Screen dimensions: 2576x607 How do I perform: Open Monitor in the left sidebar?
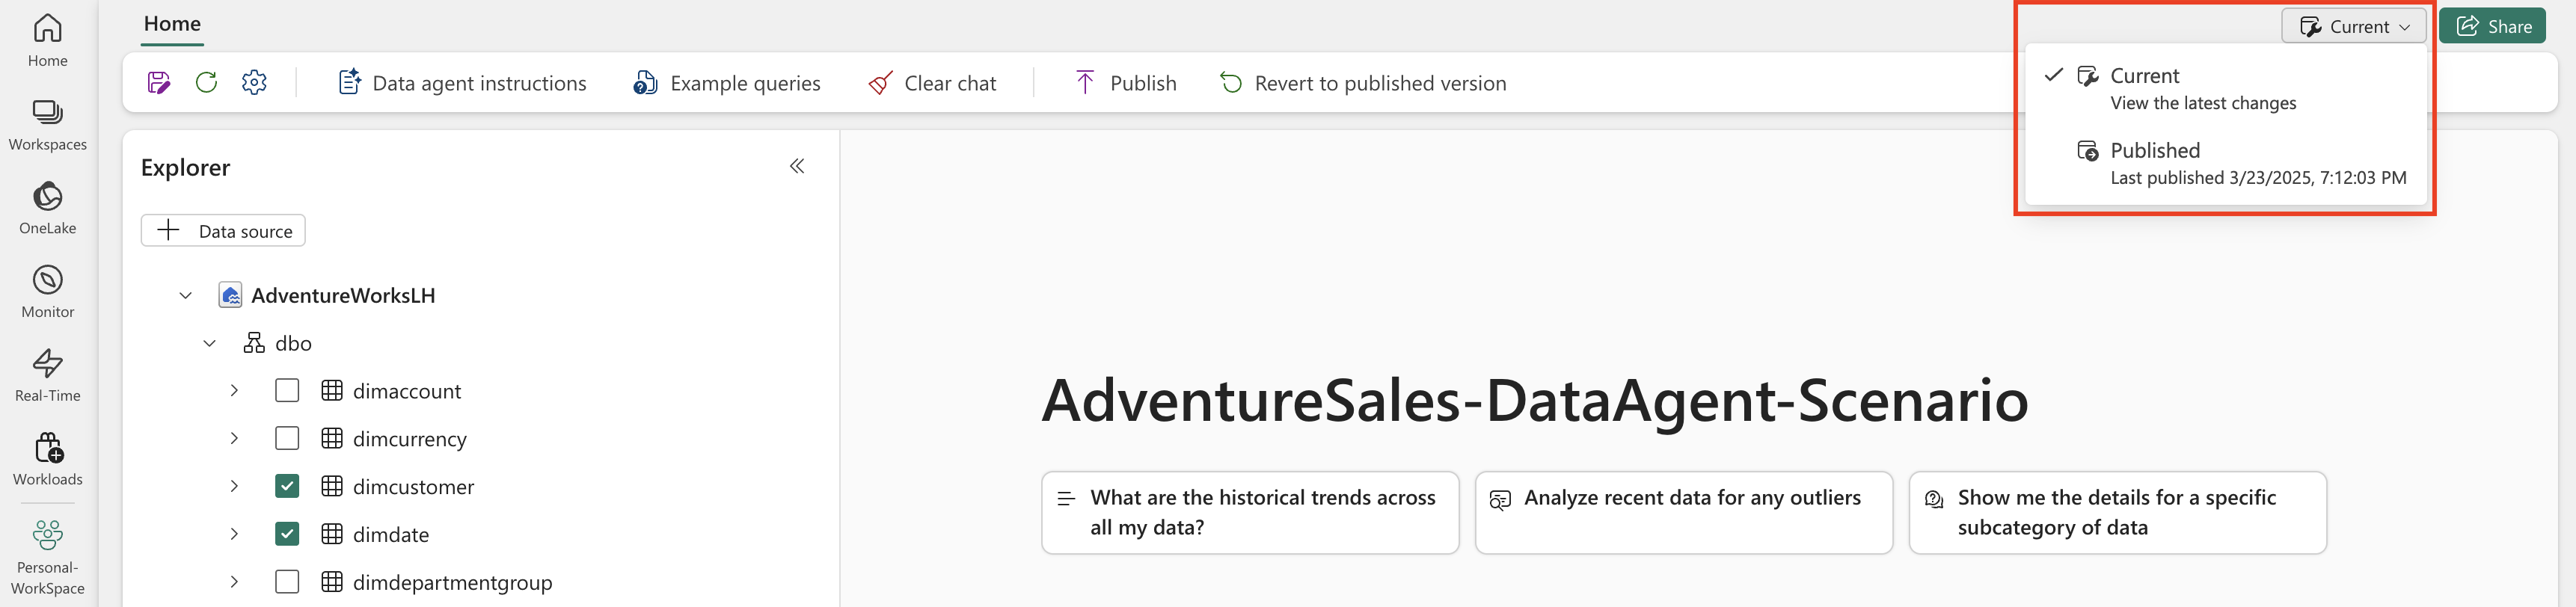click(48, 292)
